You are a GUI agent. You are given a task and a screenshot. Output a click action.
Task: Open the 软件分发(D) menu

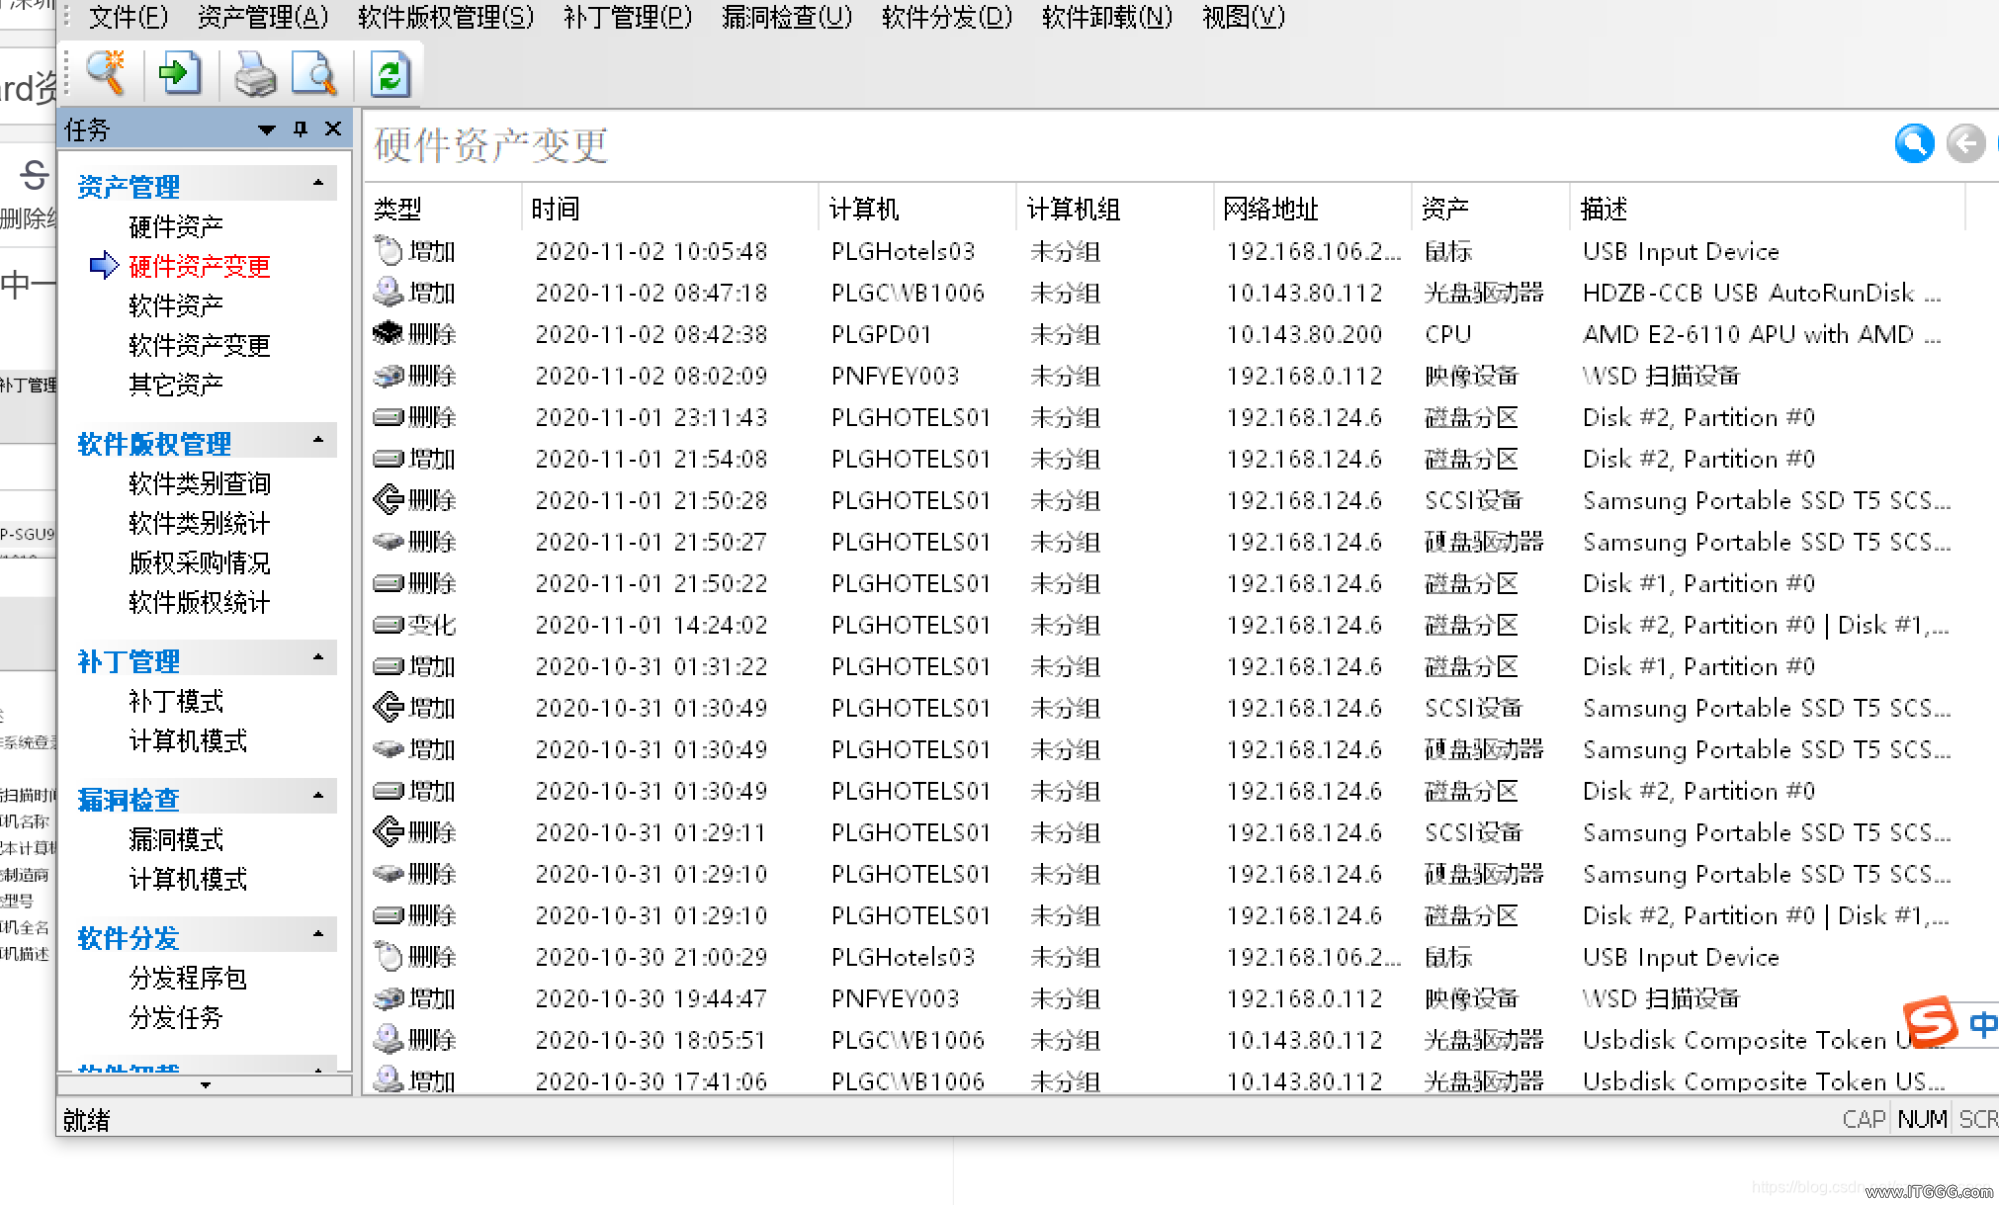(947, 17)
